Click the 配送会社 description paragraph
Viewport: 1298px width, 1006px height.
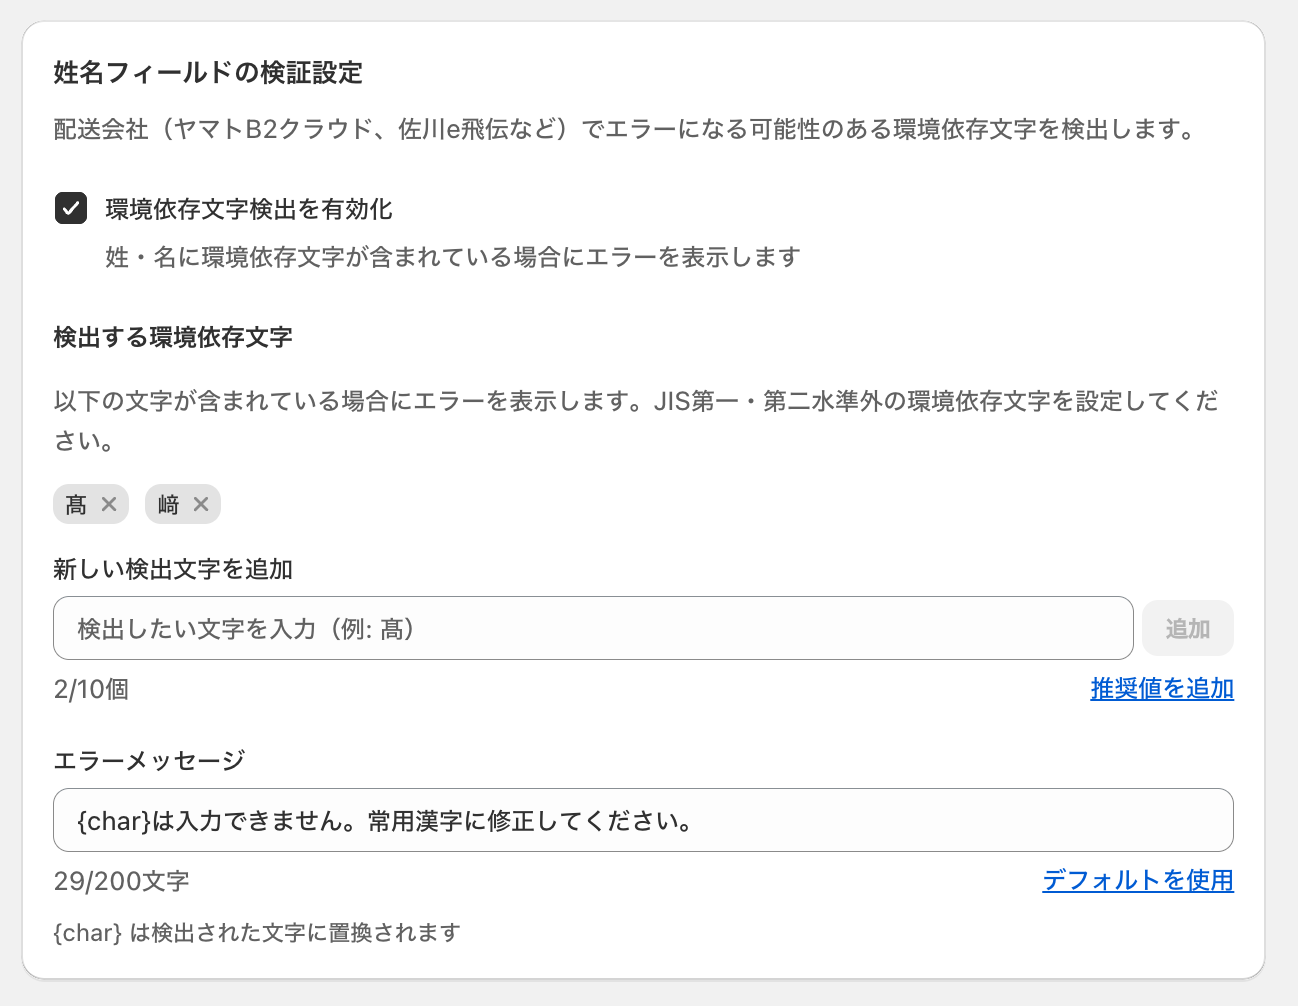[x=624, y=129]
